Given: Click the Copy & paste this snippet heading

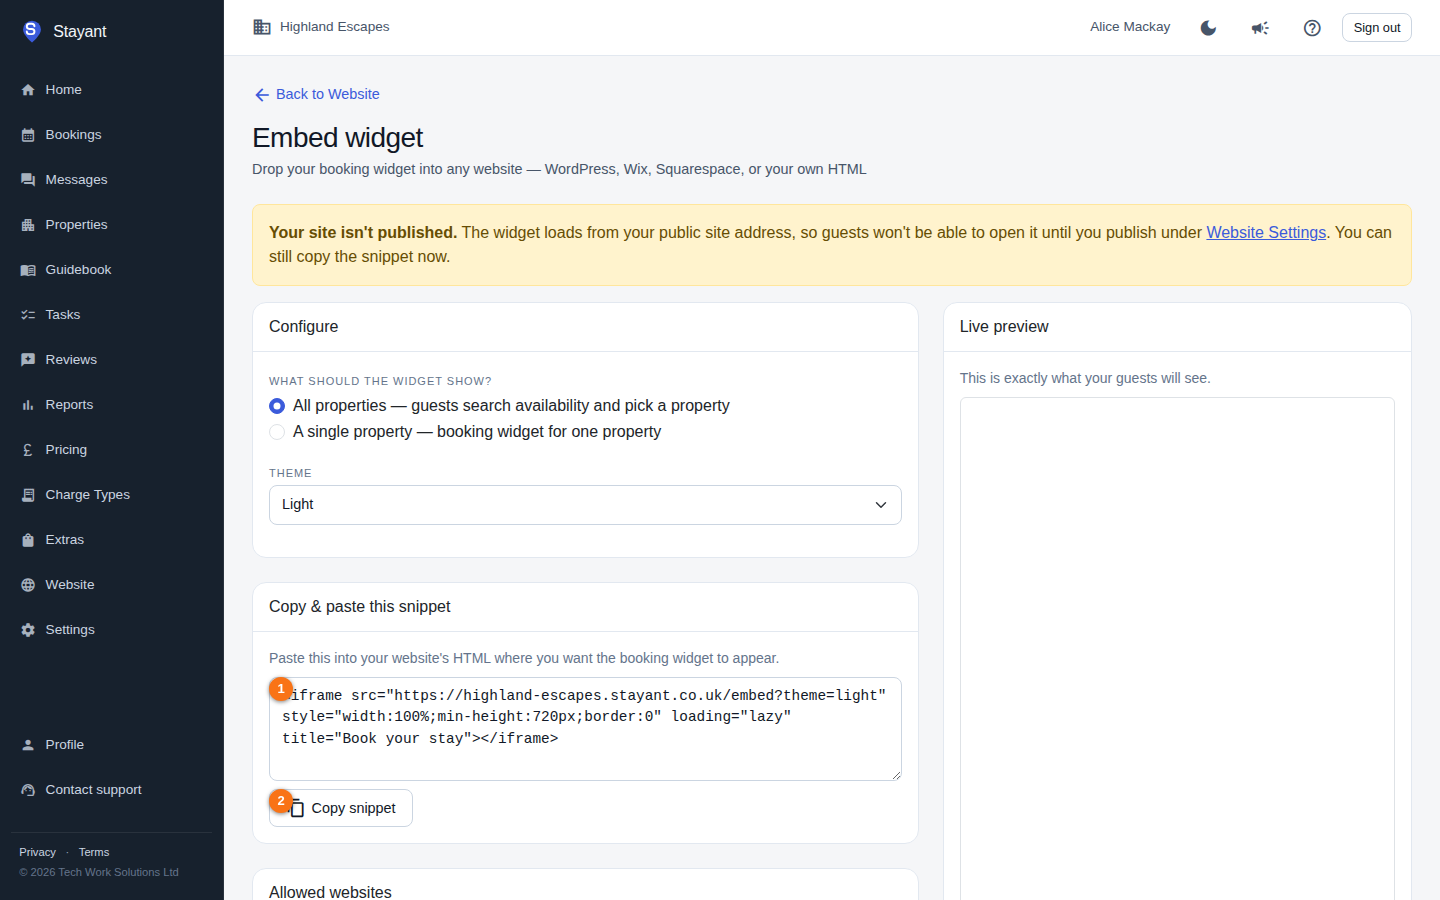Looking at the screenshot, I should click(360, 607).
